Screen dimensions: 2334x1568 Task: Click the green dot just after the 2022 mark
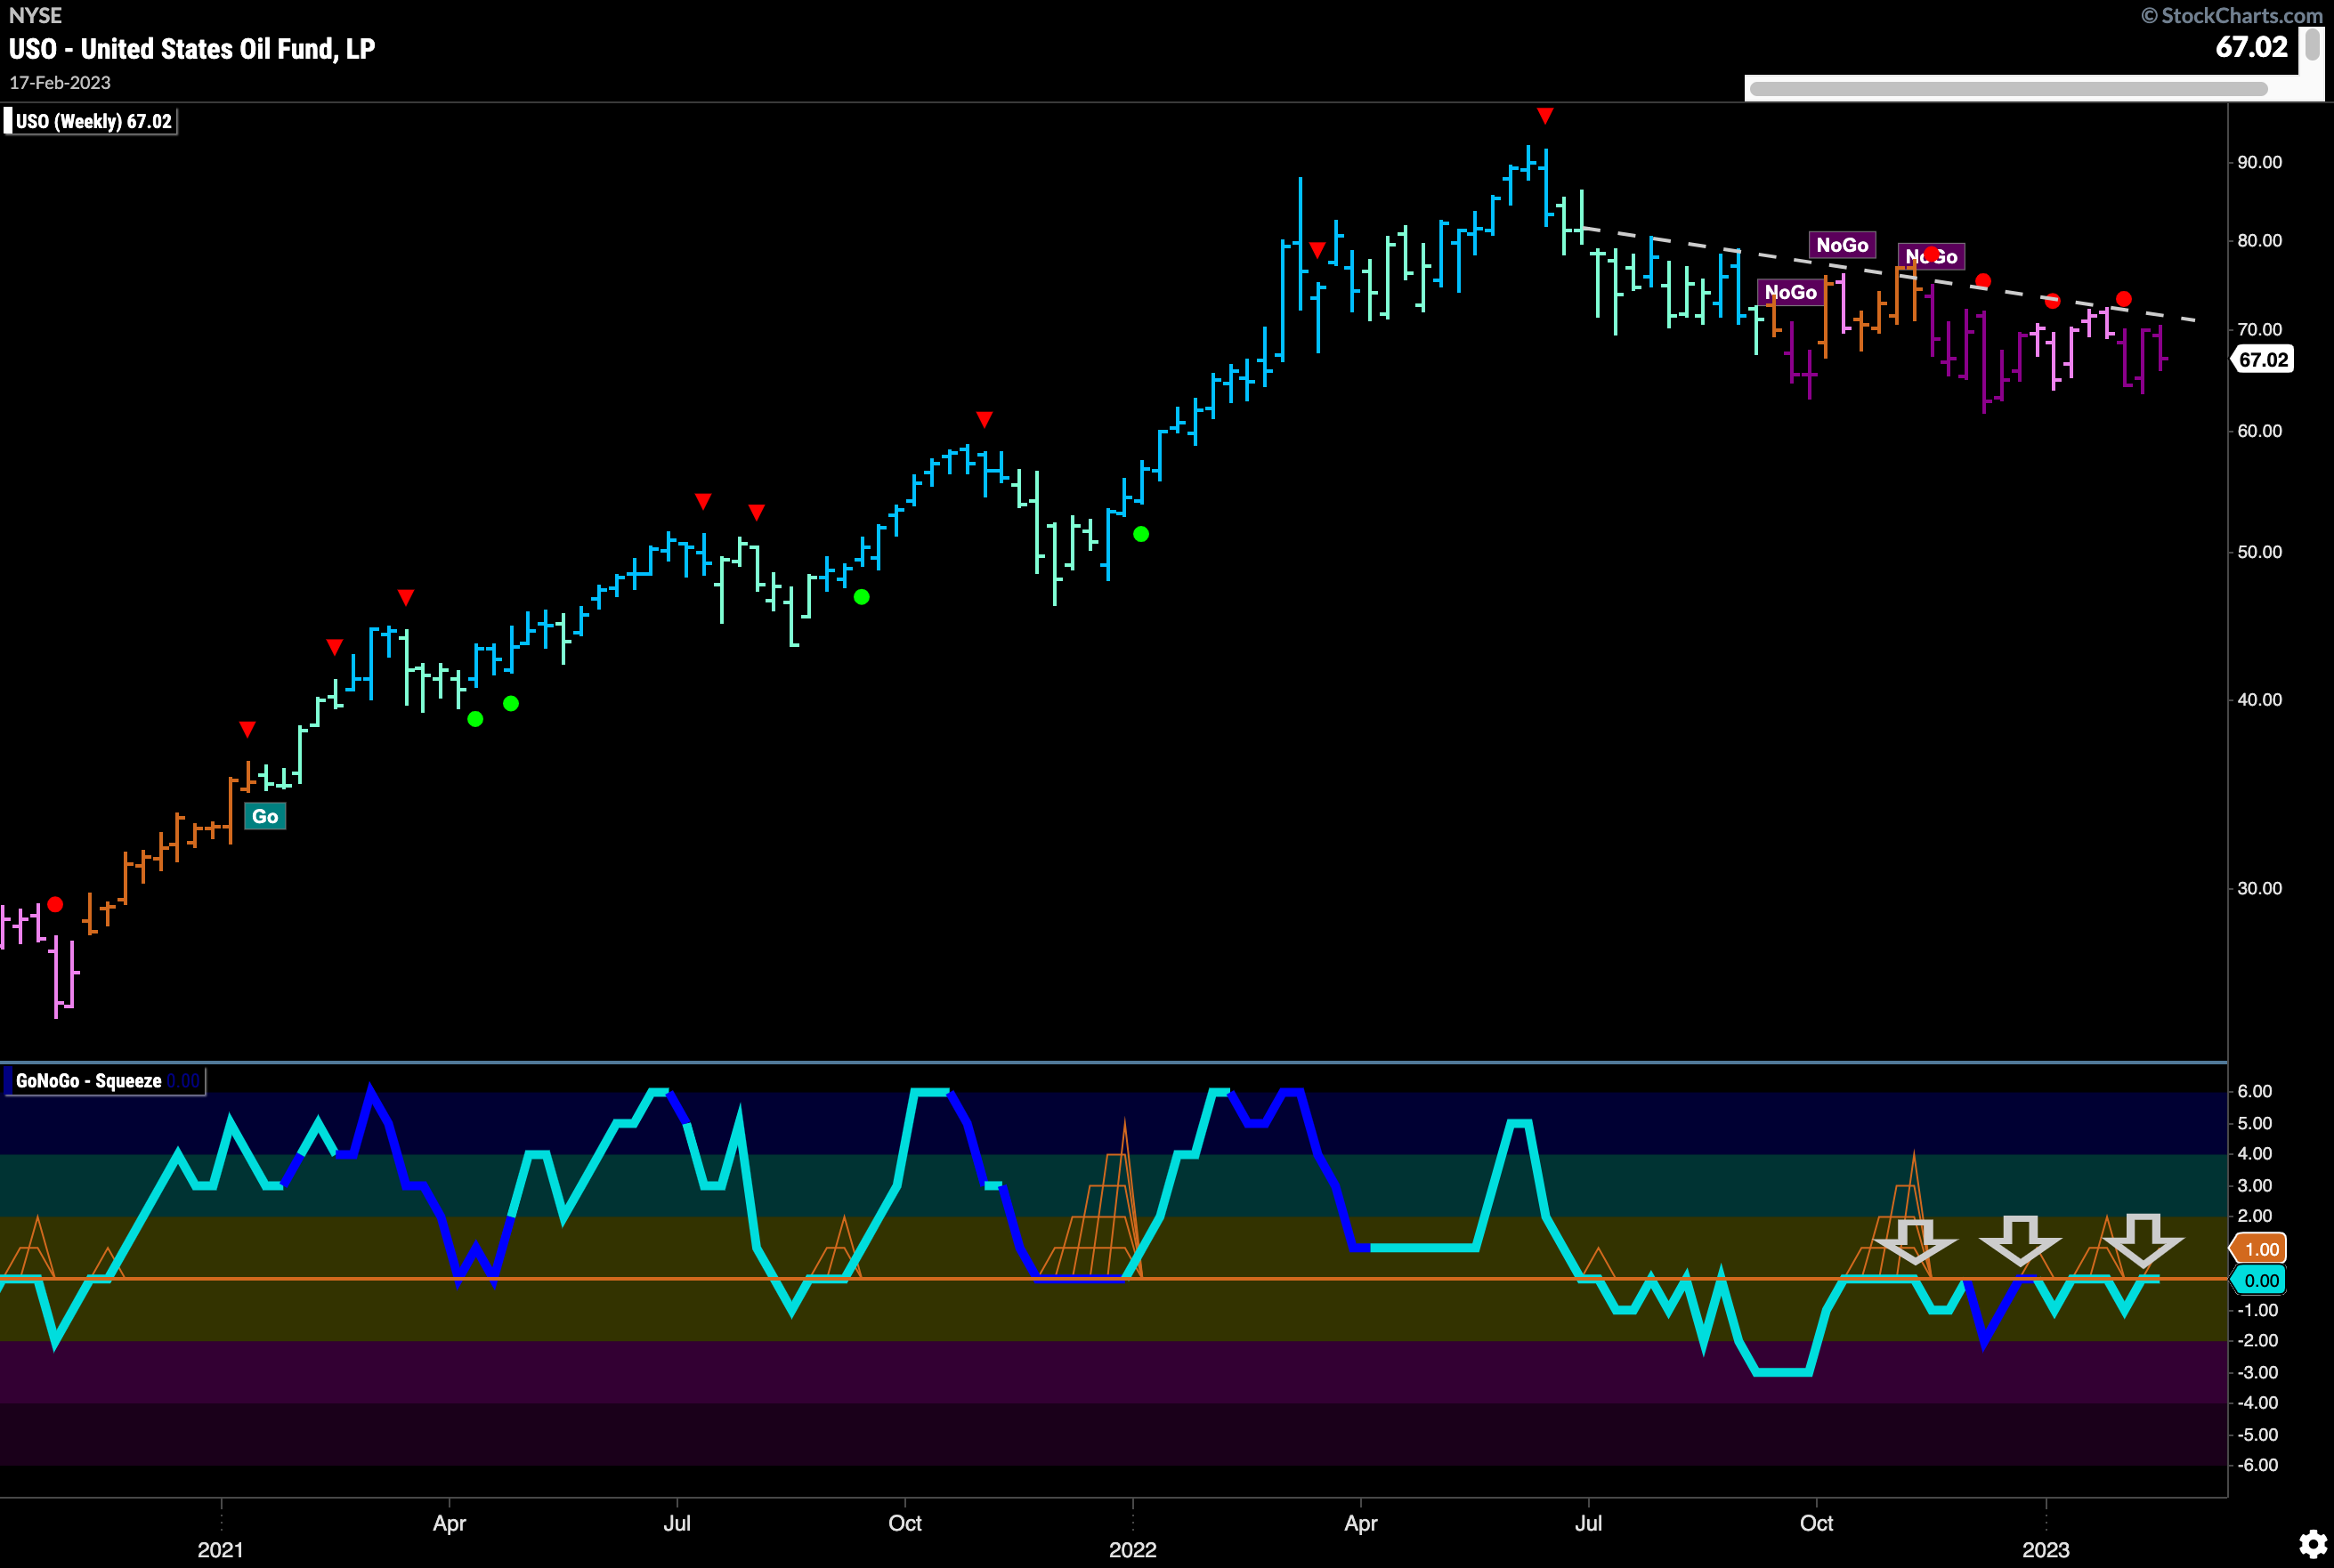coord(1141,535)
